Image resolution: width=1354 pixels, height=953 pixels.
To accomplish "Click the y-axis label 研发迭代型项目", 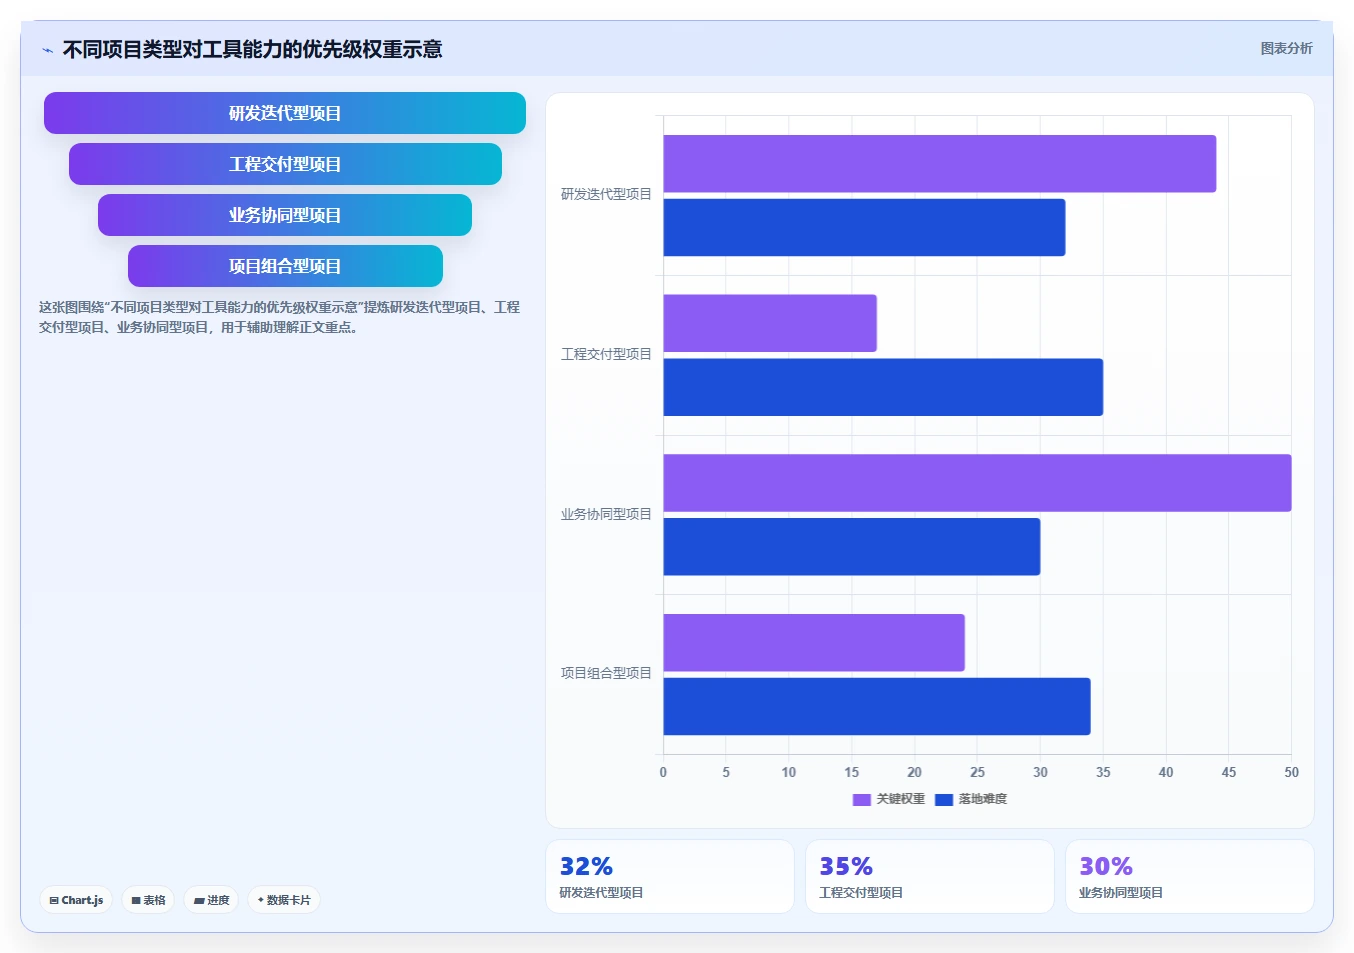I will click(x=606, y=194).
